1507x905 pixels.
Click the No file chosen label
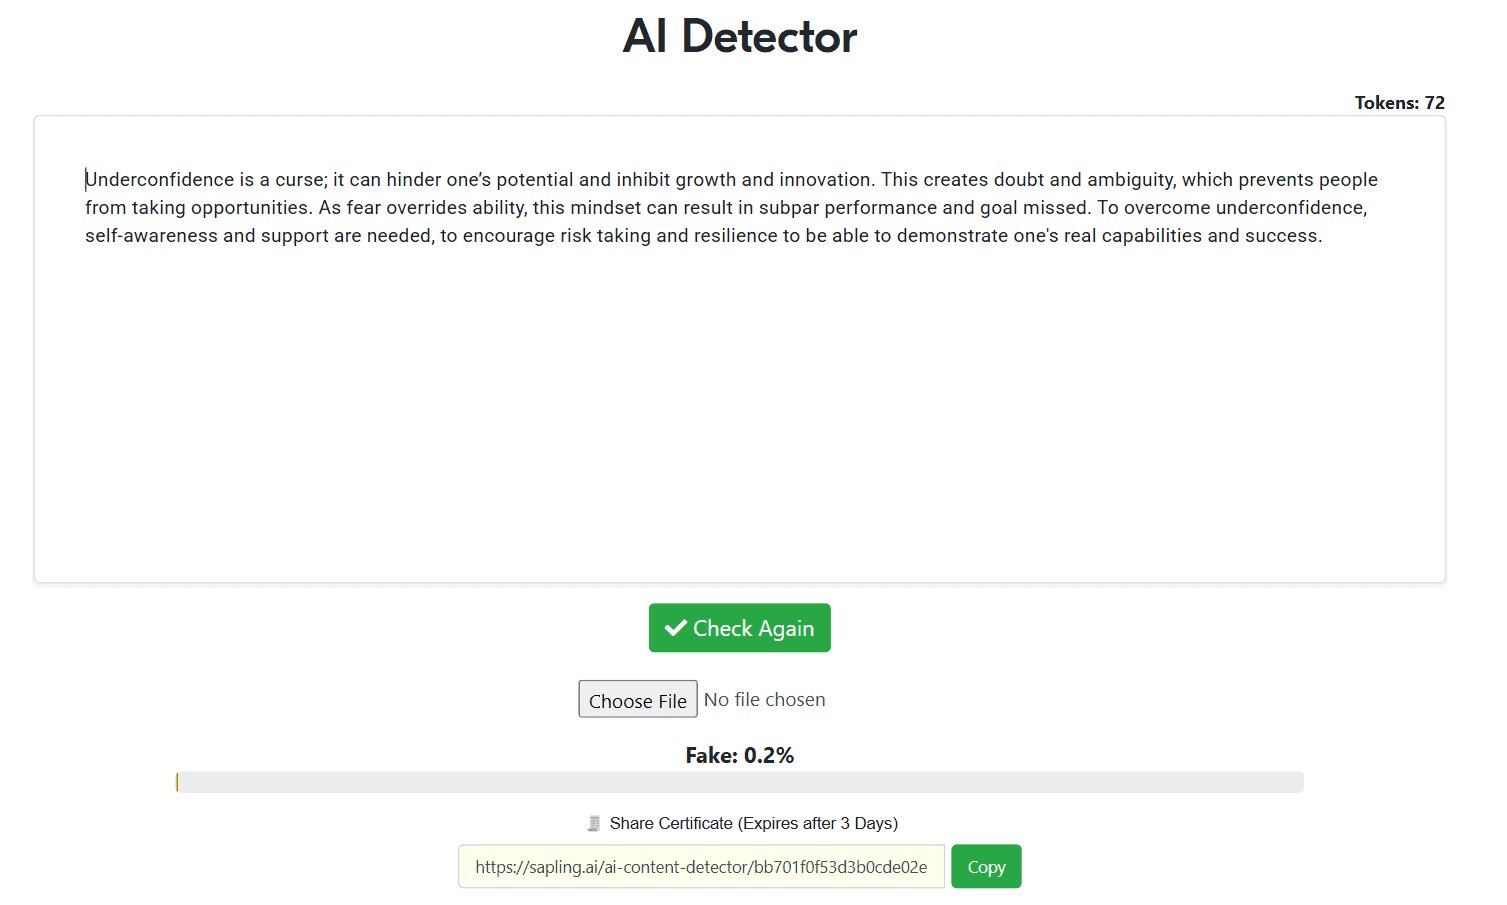(x=765, y=700)
